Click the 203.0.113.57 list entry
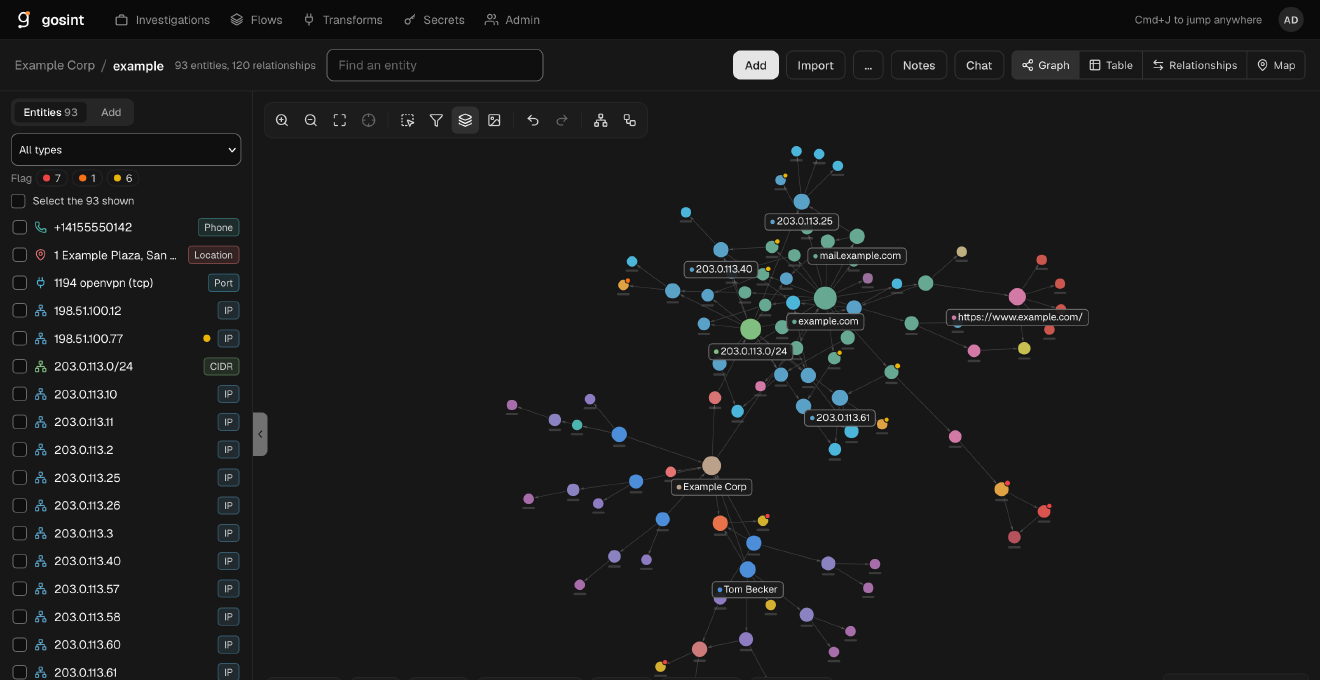The width and height of the screenshot is (1320, 680). coord(126,589)
